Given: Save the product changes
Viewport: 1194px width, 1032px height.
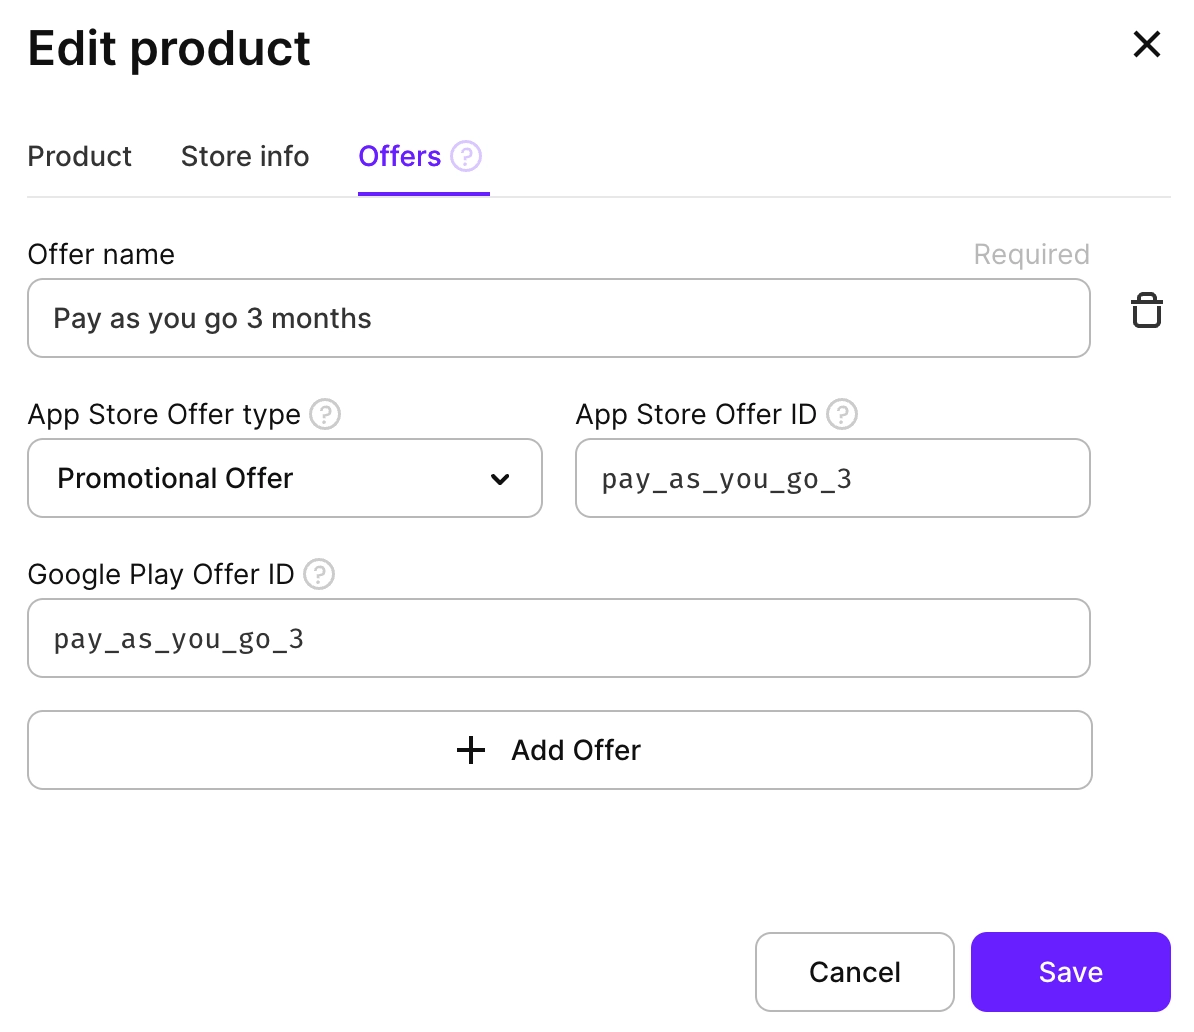Looking at the screenshot, I should (x=1070, y=972).
